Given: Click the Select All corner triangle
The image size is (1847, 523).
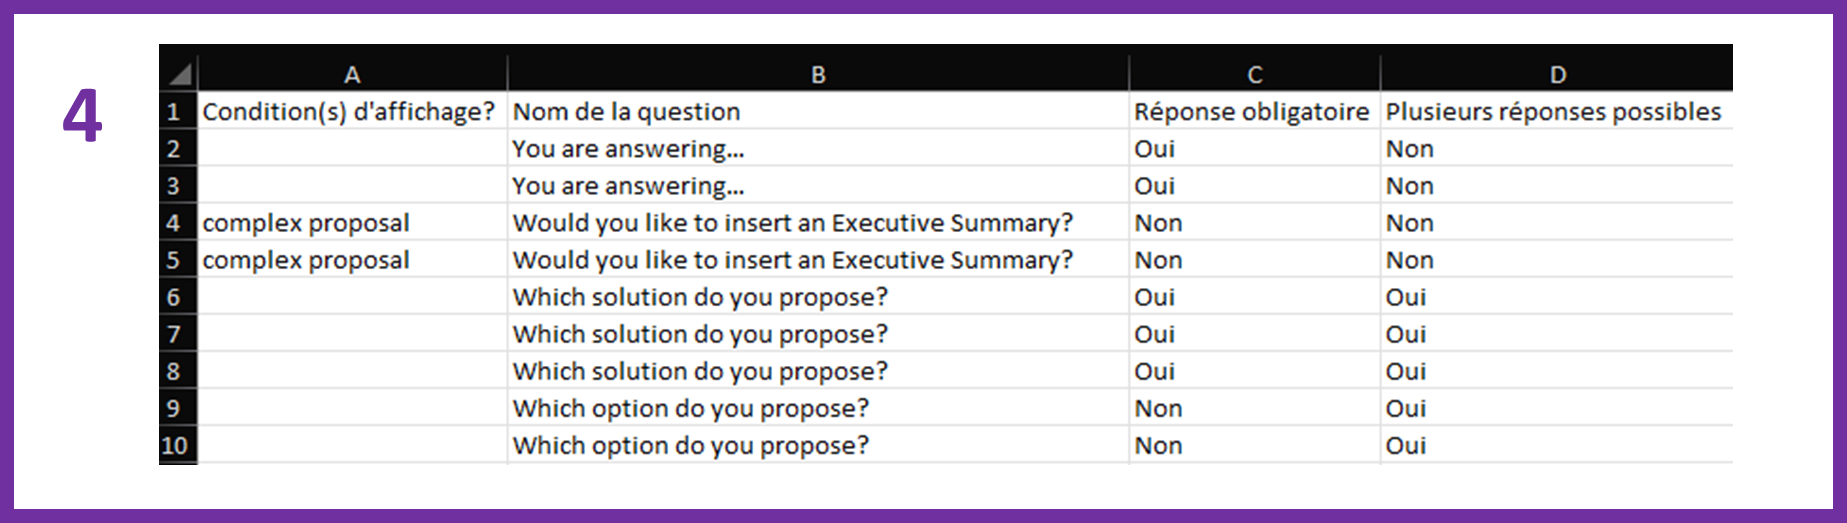Looking at the screenshot, I should [180, 74].
